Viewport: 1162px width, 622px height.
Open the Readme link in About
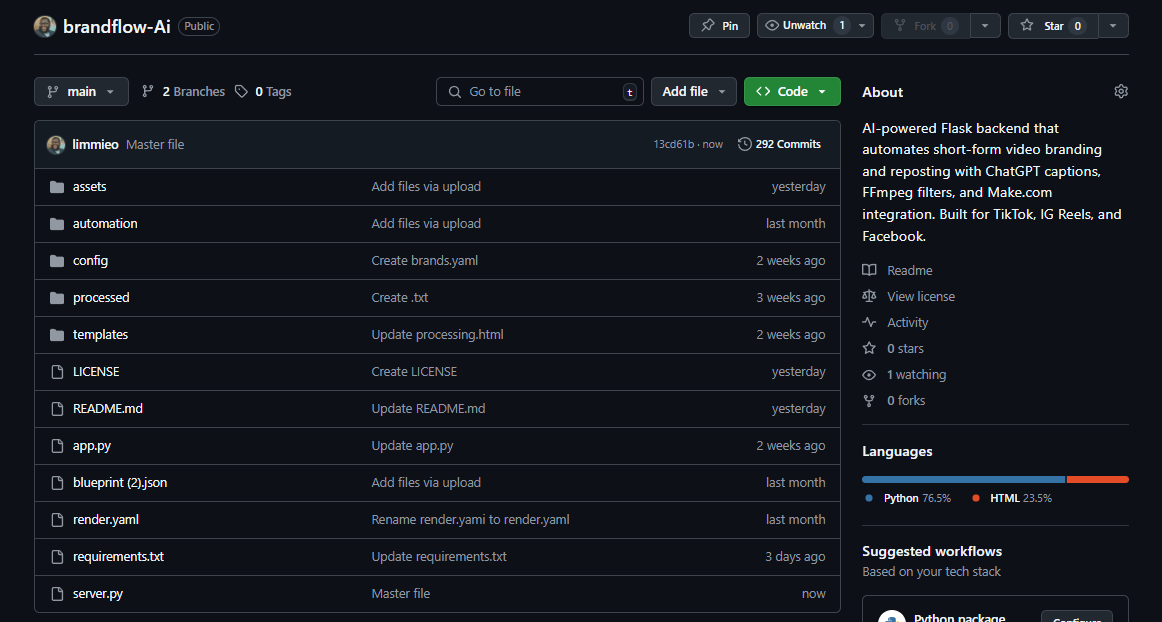(909, 271)
